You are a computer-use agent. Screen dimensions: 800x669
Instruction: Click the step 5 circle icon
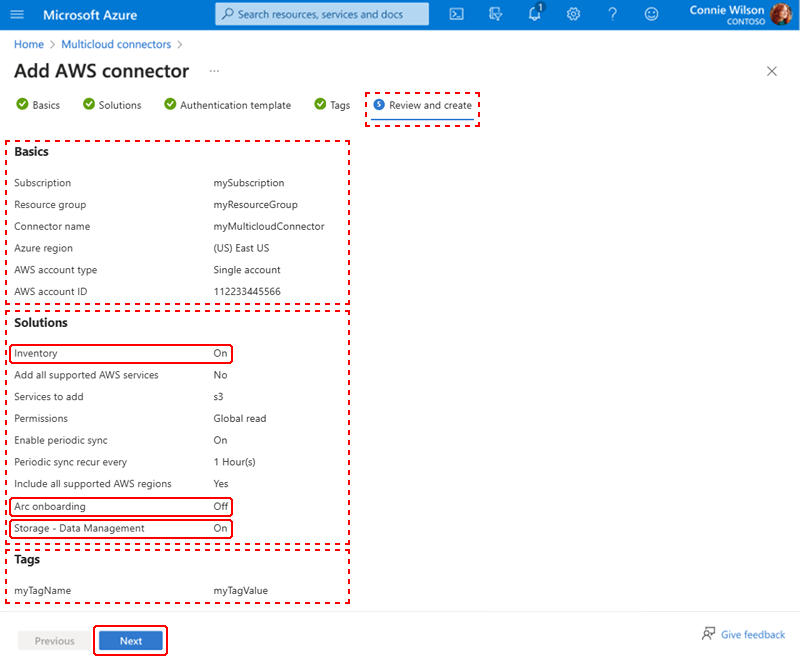pyautogui.click(x=379, y=105)
